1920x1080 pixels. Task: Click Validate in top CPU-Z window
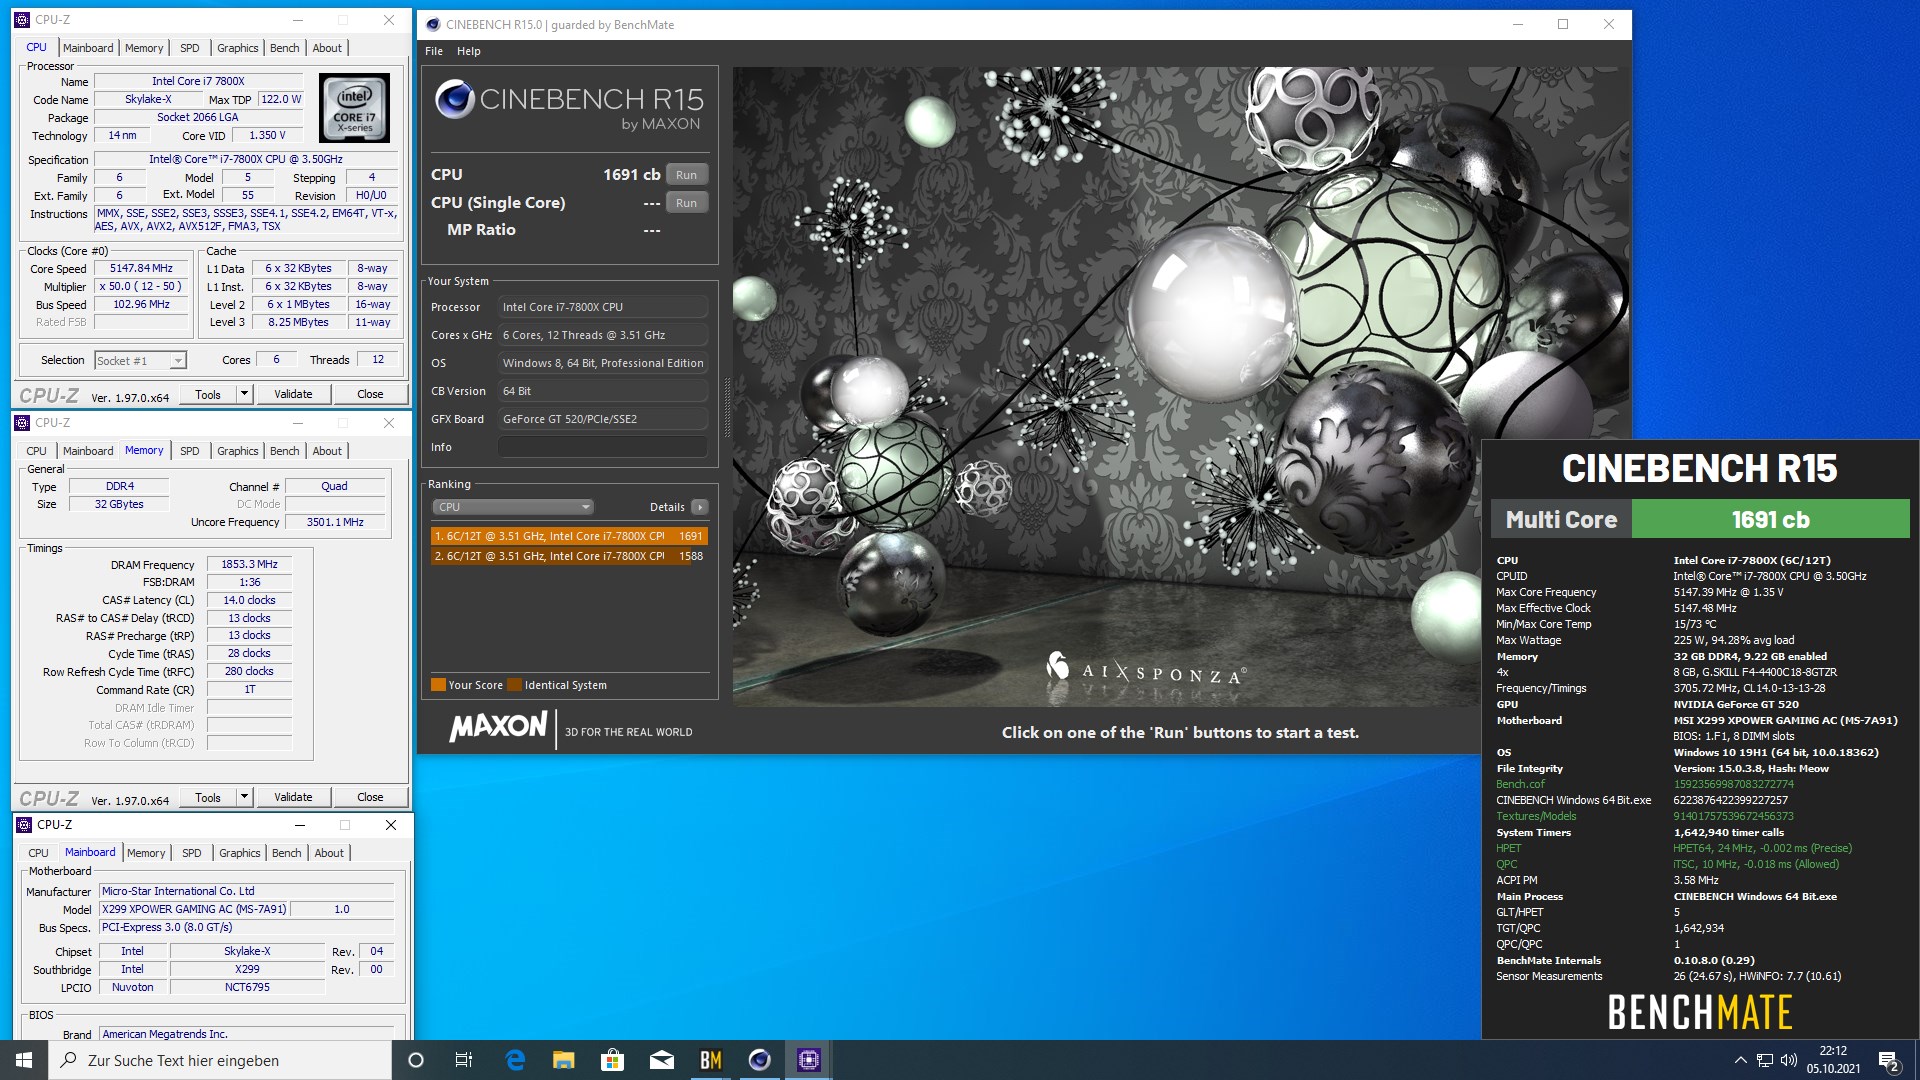pyautogui.click(x=293, y=394)
